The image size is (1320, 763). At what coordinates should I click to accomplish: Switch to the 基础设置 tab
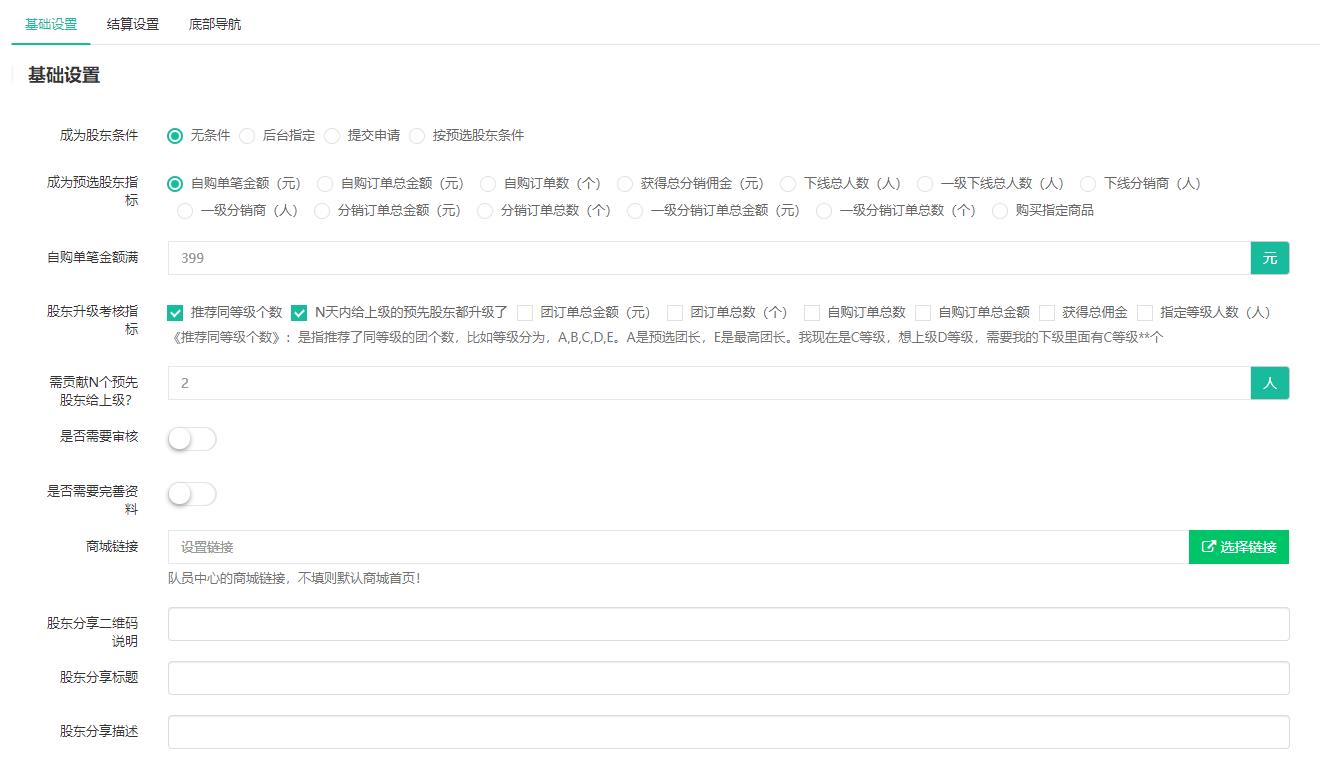(x=51, y=24)
